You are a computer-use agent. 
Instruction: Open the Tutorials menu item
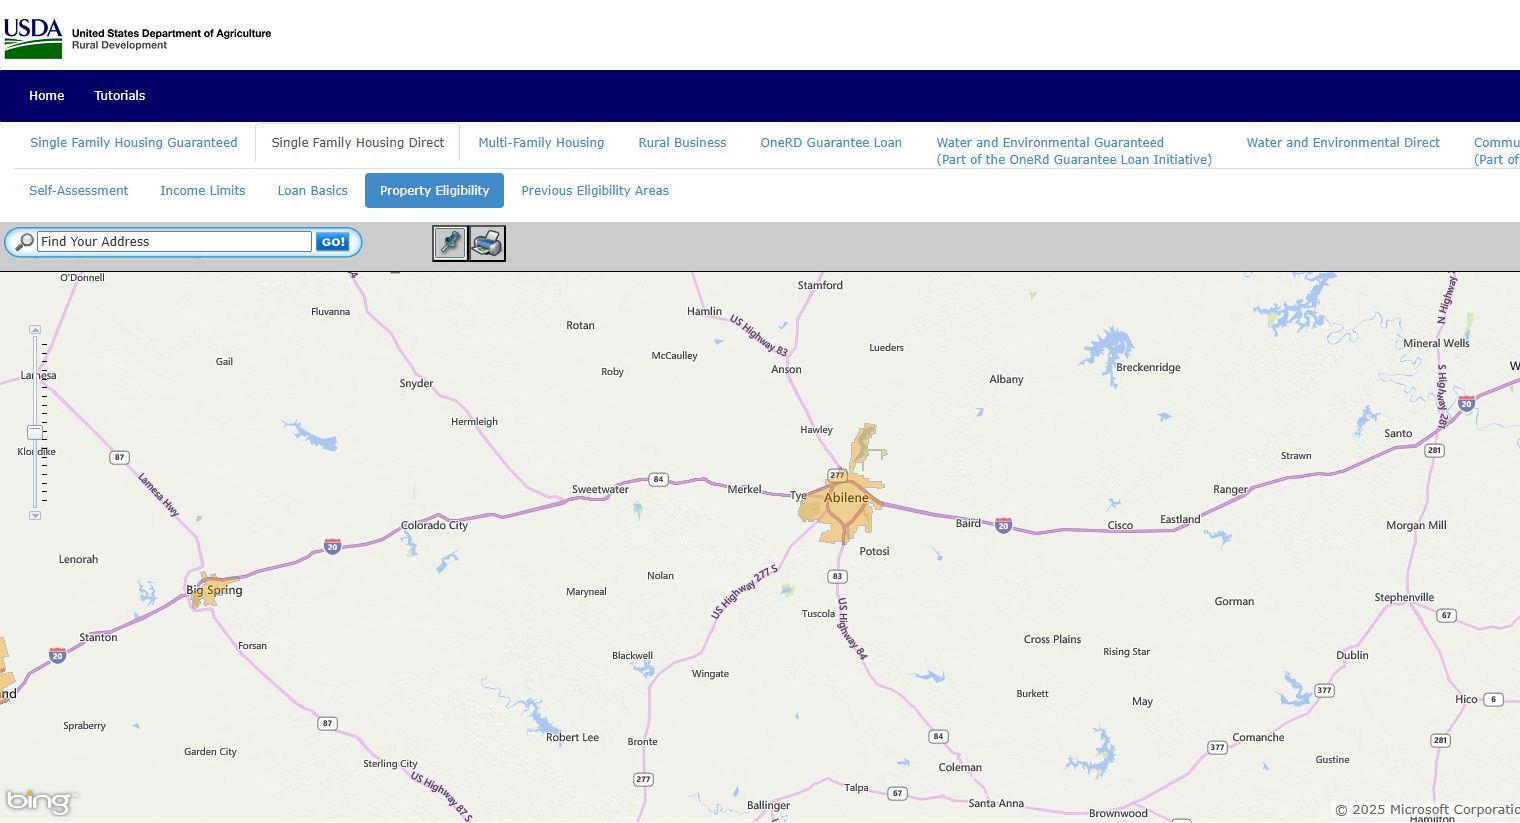[x=119, y=95]
